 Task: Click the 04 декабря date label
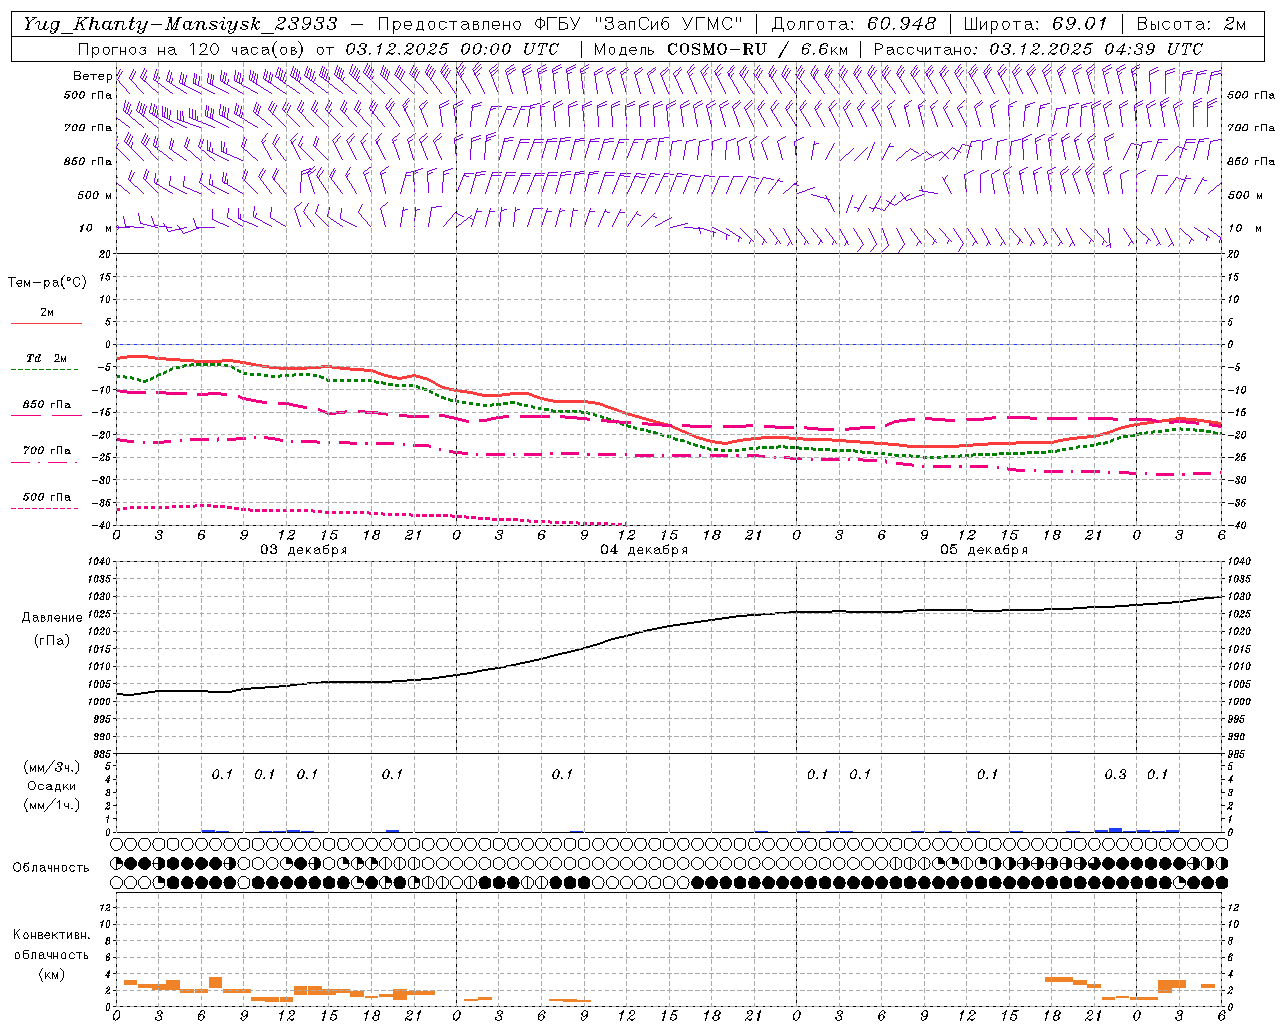pyautogui.click(x=644, y=550)
